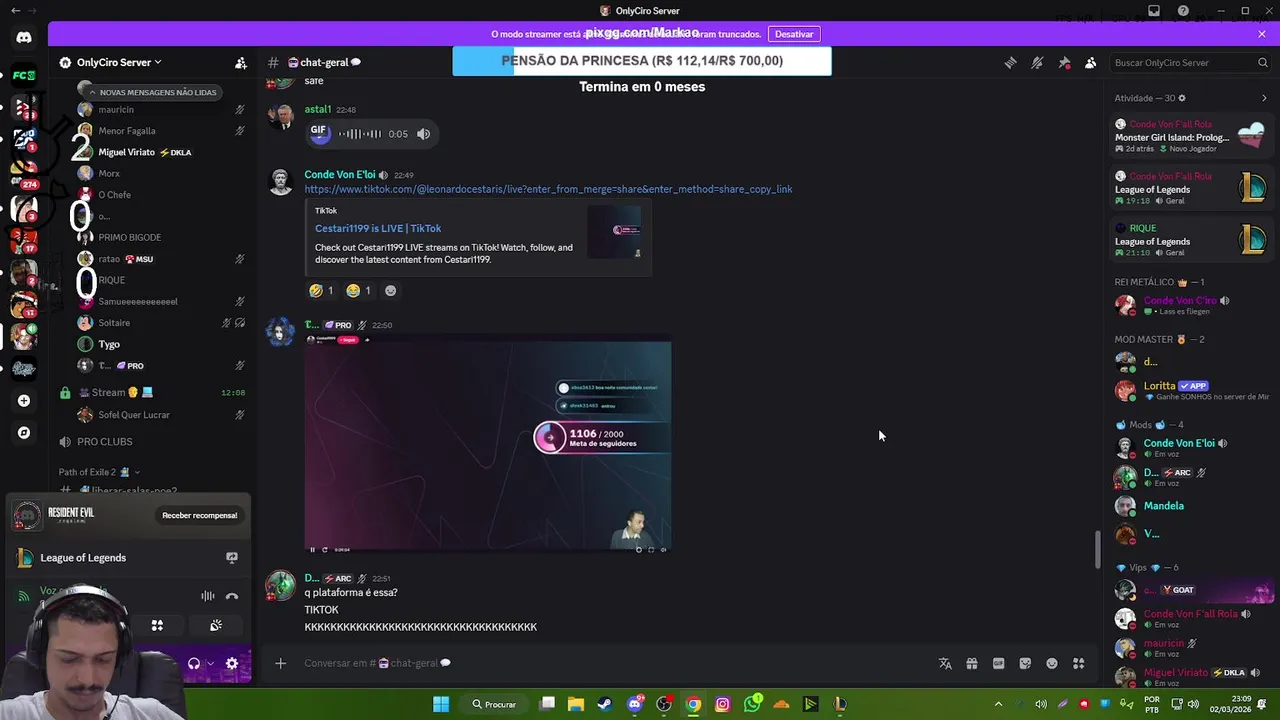Type in 'Conversar em #chat-geral' message field

pyautogui.click(x=615, y=663)
